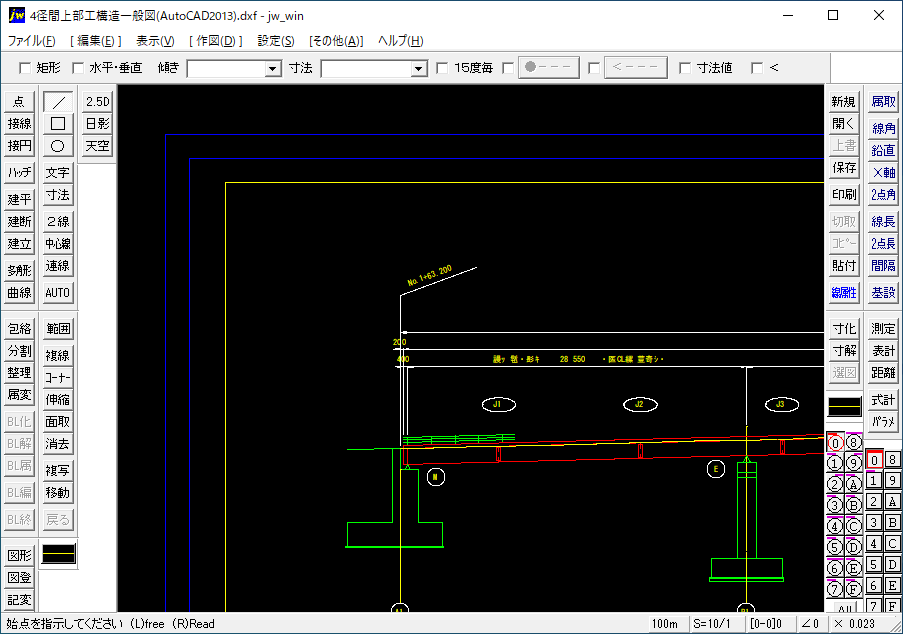903x634 pixels.
Task: Open line attribute swatch in right panel
Action: click(844, 406)
